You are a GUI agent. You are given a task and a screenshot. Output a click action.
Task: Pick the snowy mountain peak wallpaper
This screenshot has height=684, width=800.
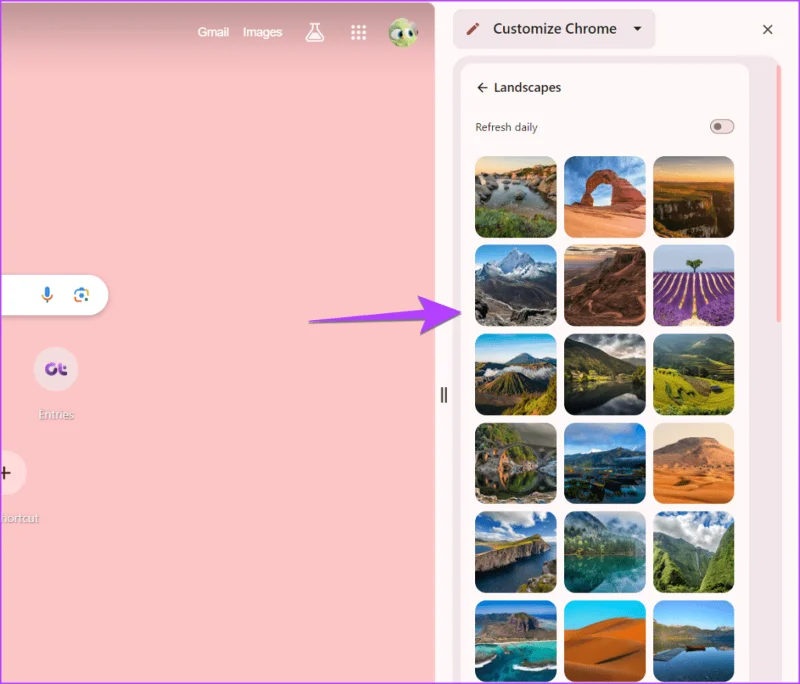click(x=516, y=285)
